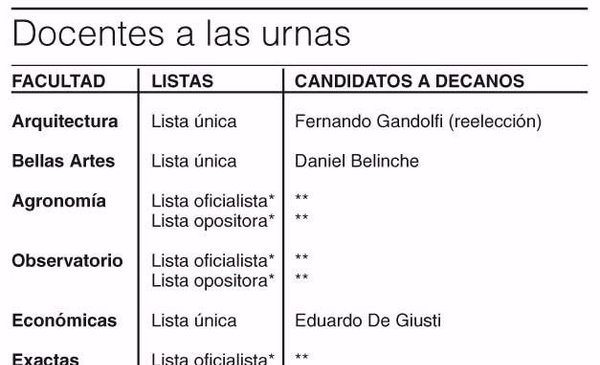Click 'Lista oficialista*' under Observatorio
The width and height of the screenshot is (600, 365).
coord(213,261)
